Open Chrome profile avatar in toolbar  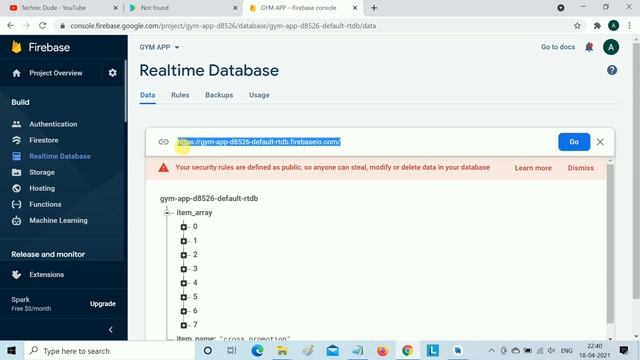(x=613, y=26)
